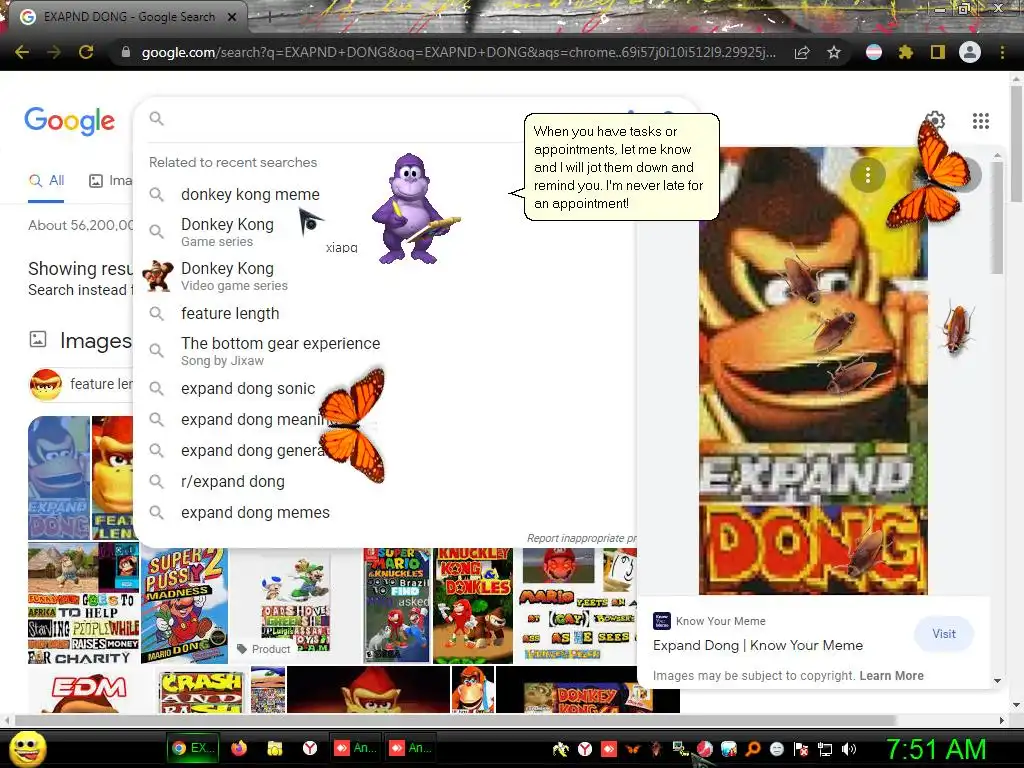Viewport: 1024px width, 768px height.
Task: Open the padlock site information
Action: (x=125, y=52)
